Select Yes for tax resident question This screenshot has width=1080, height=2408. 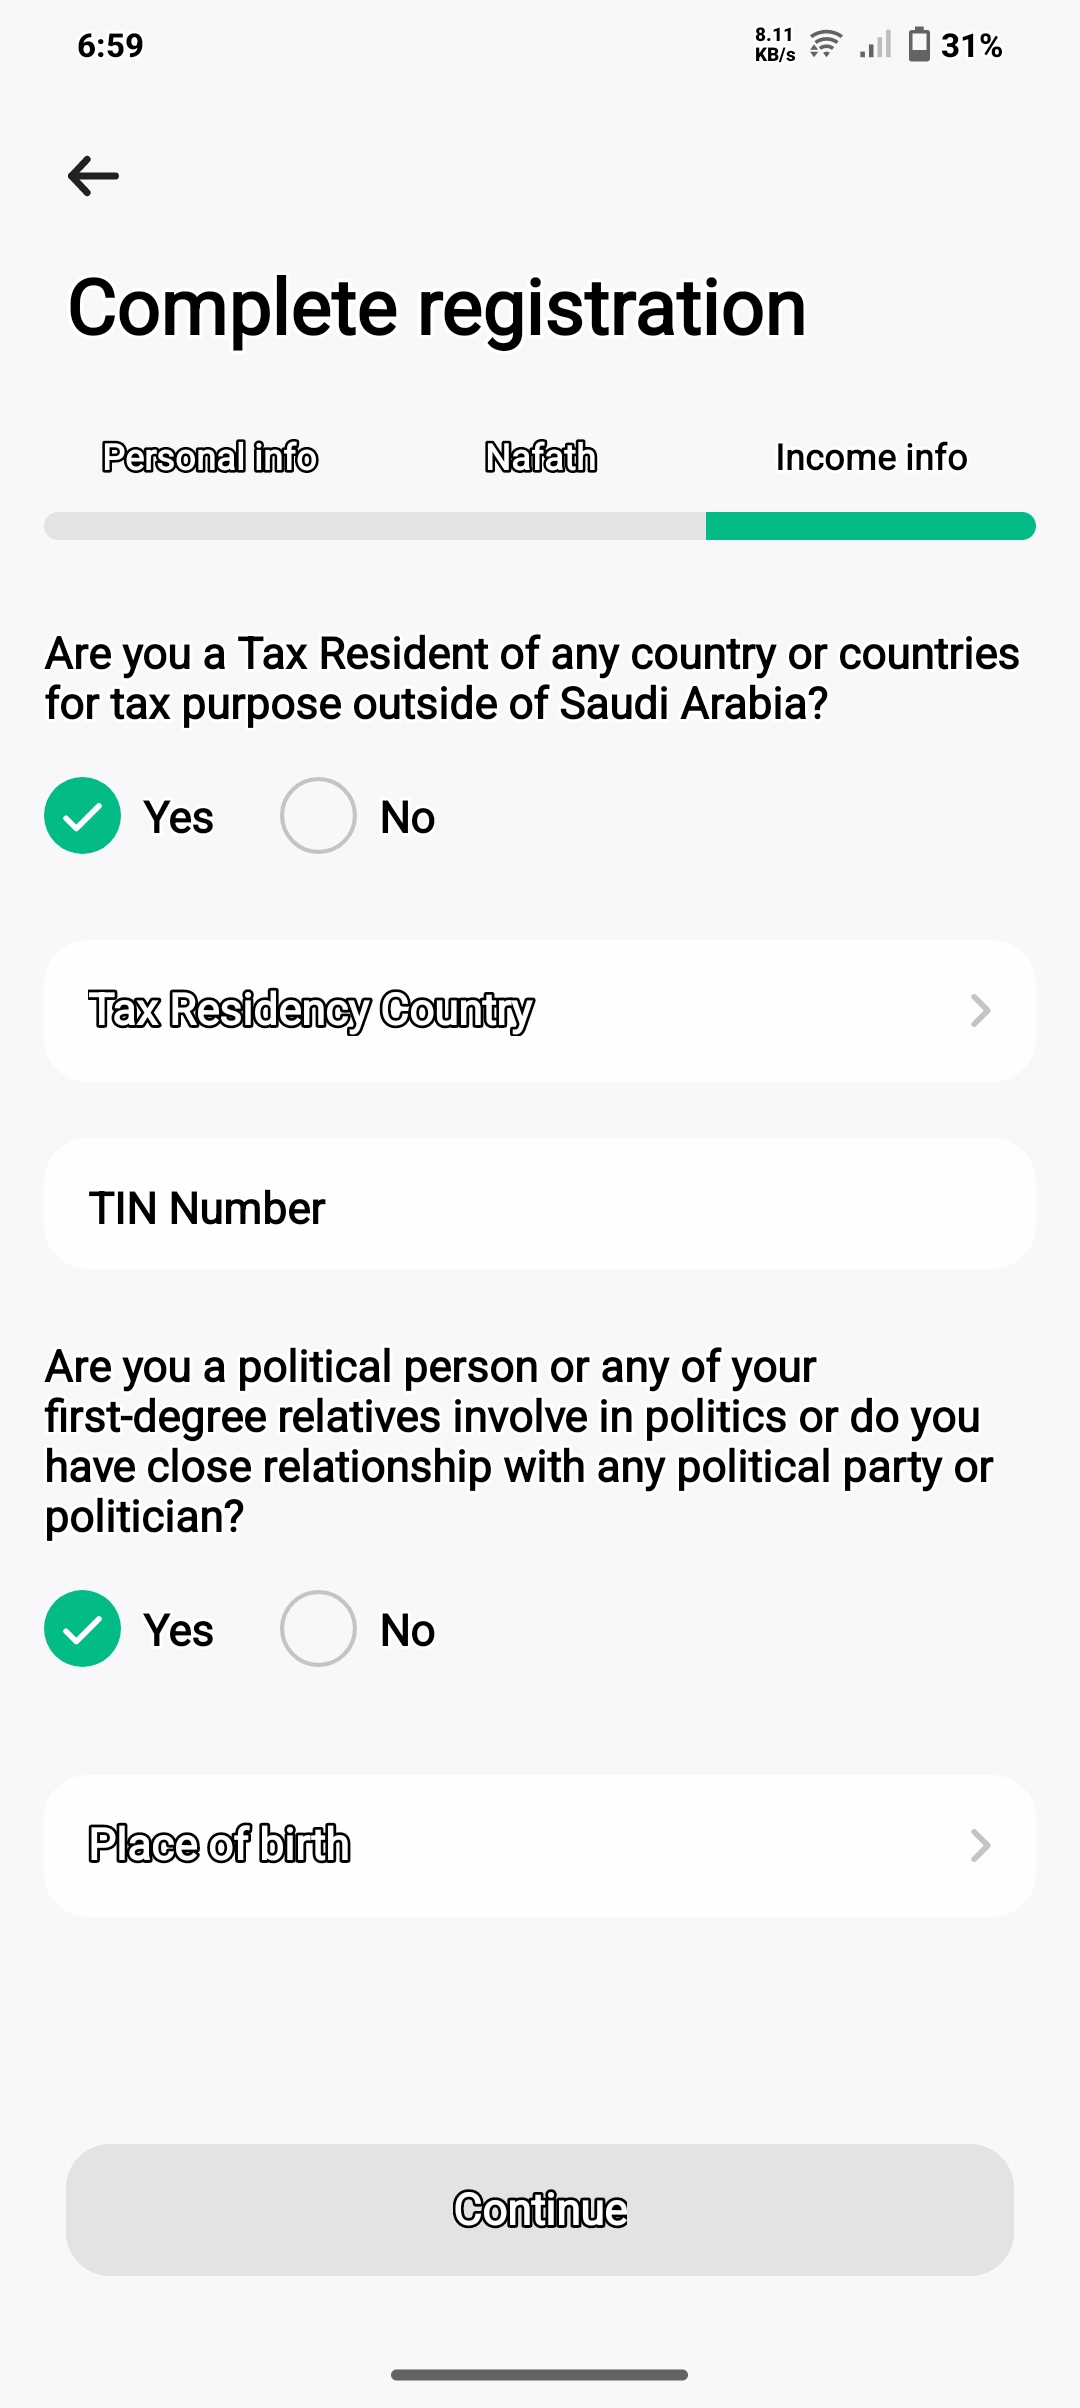coord(83,816)
